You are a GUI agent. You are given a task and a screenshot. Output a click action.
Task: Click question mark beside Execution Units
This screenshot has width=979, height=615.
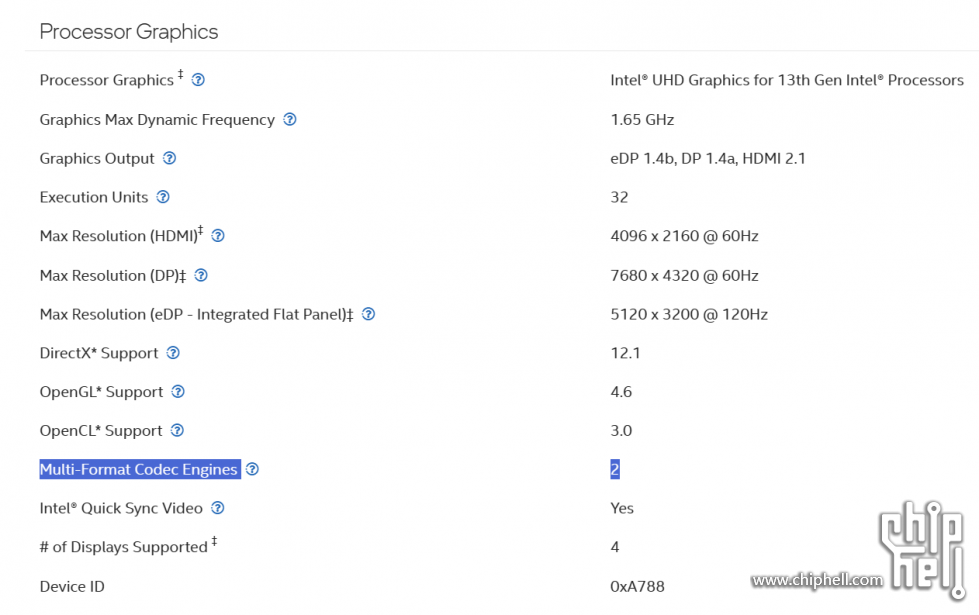point(163,197)
